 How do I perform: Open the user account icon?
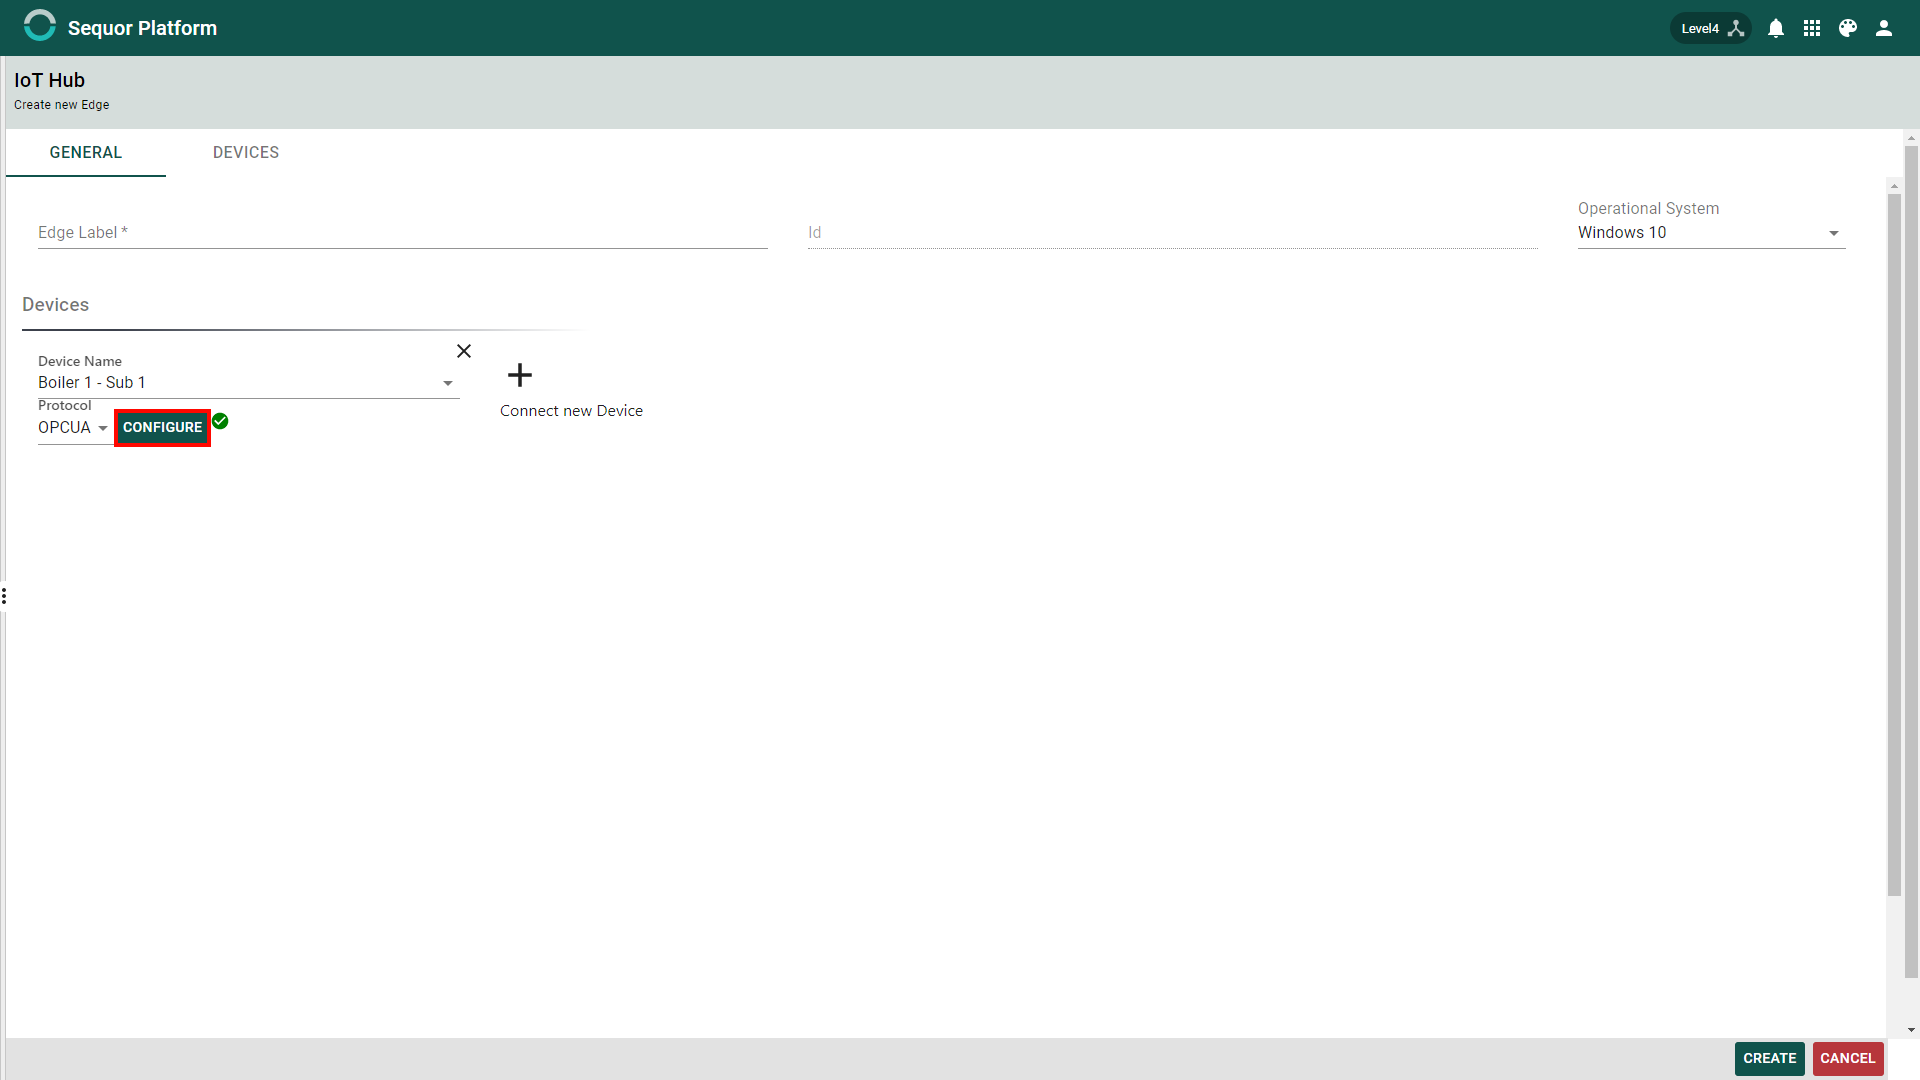click(x=1884, y=28)
